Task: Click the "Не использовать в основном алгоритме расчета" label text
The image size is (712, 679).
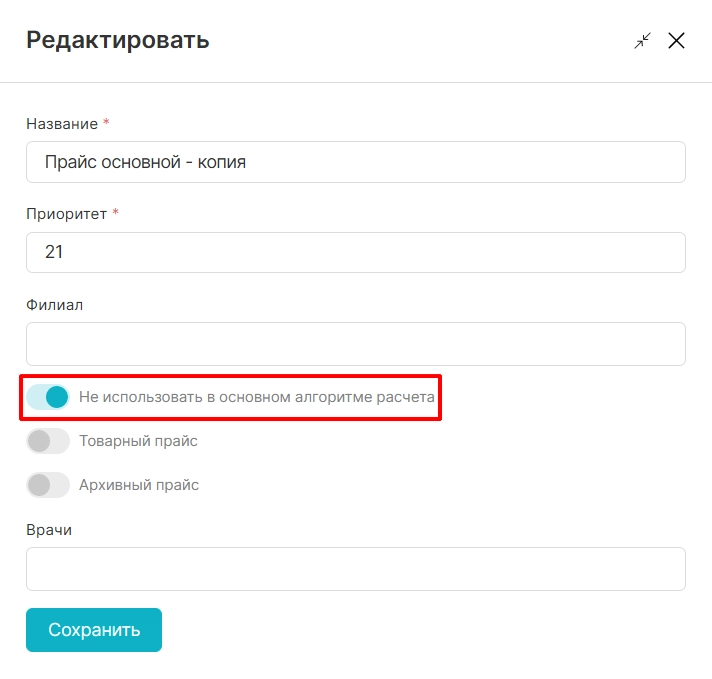Action: tap(256, 397)
